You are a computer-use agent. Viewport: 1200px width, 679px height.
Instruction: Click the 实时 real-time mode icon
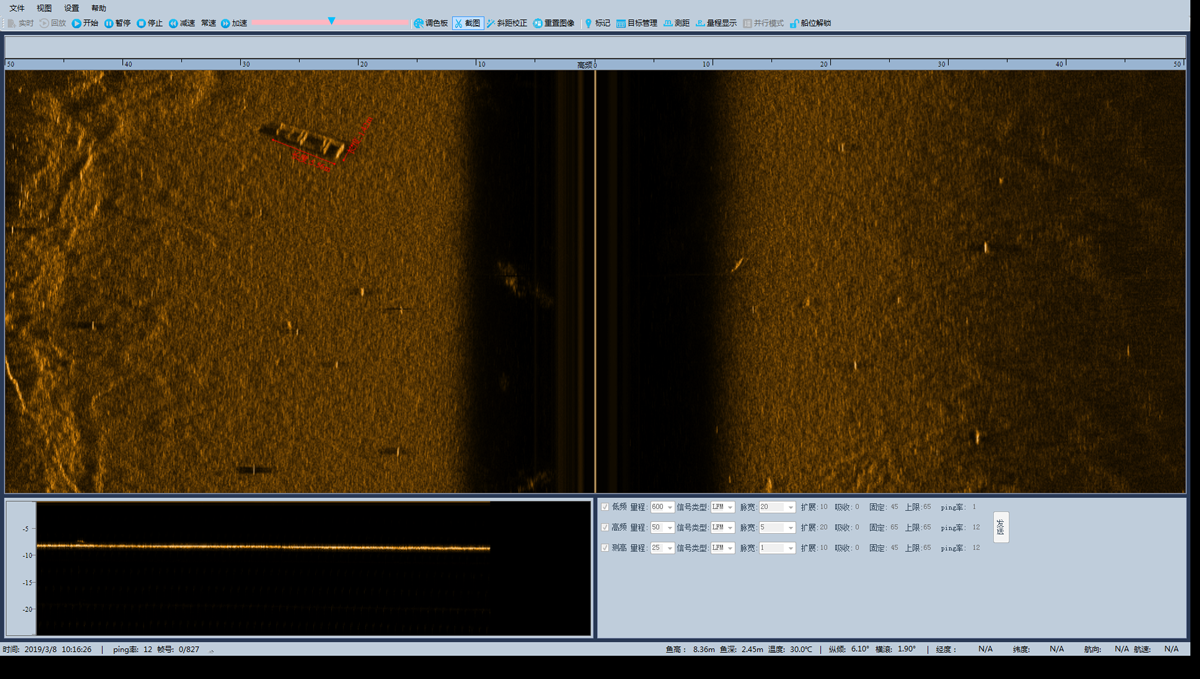(x=12, y=23)
